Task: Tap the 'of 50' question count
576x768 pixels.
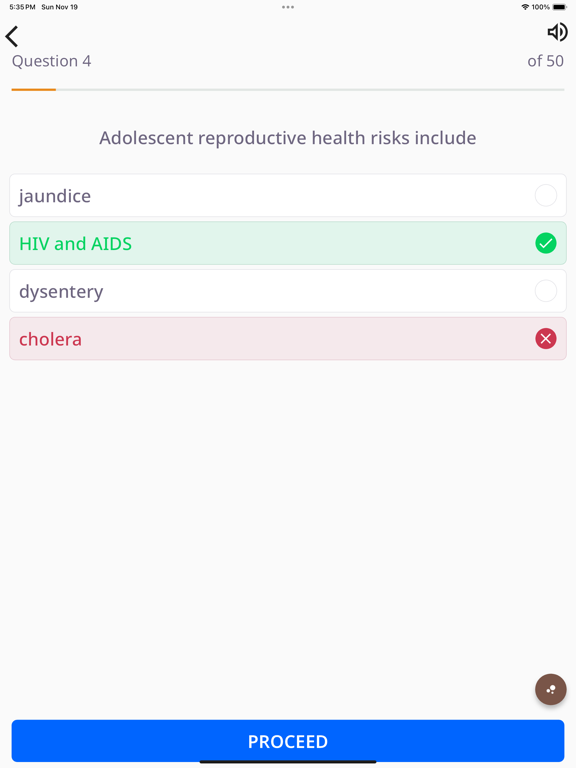Action: (x=545, y=61)
